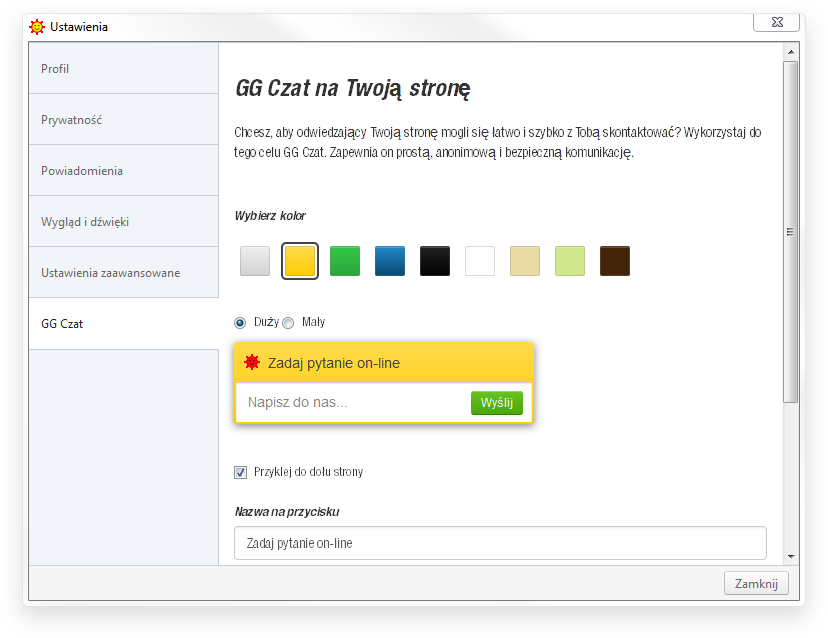Click the GG sun icon in title bar
Image resolution: width=828 pixels, height=638 pixels.
(x=37, y=27)
